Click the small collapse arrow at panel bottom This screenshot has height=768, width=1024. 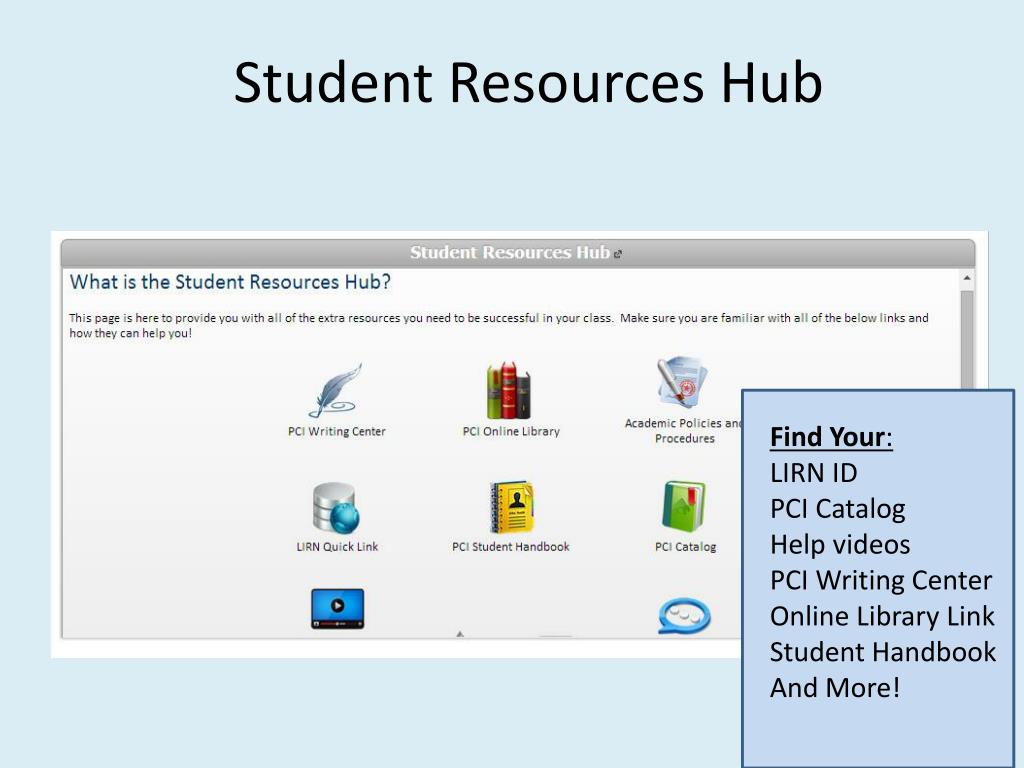coord(460,634)
